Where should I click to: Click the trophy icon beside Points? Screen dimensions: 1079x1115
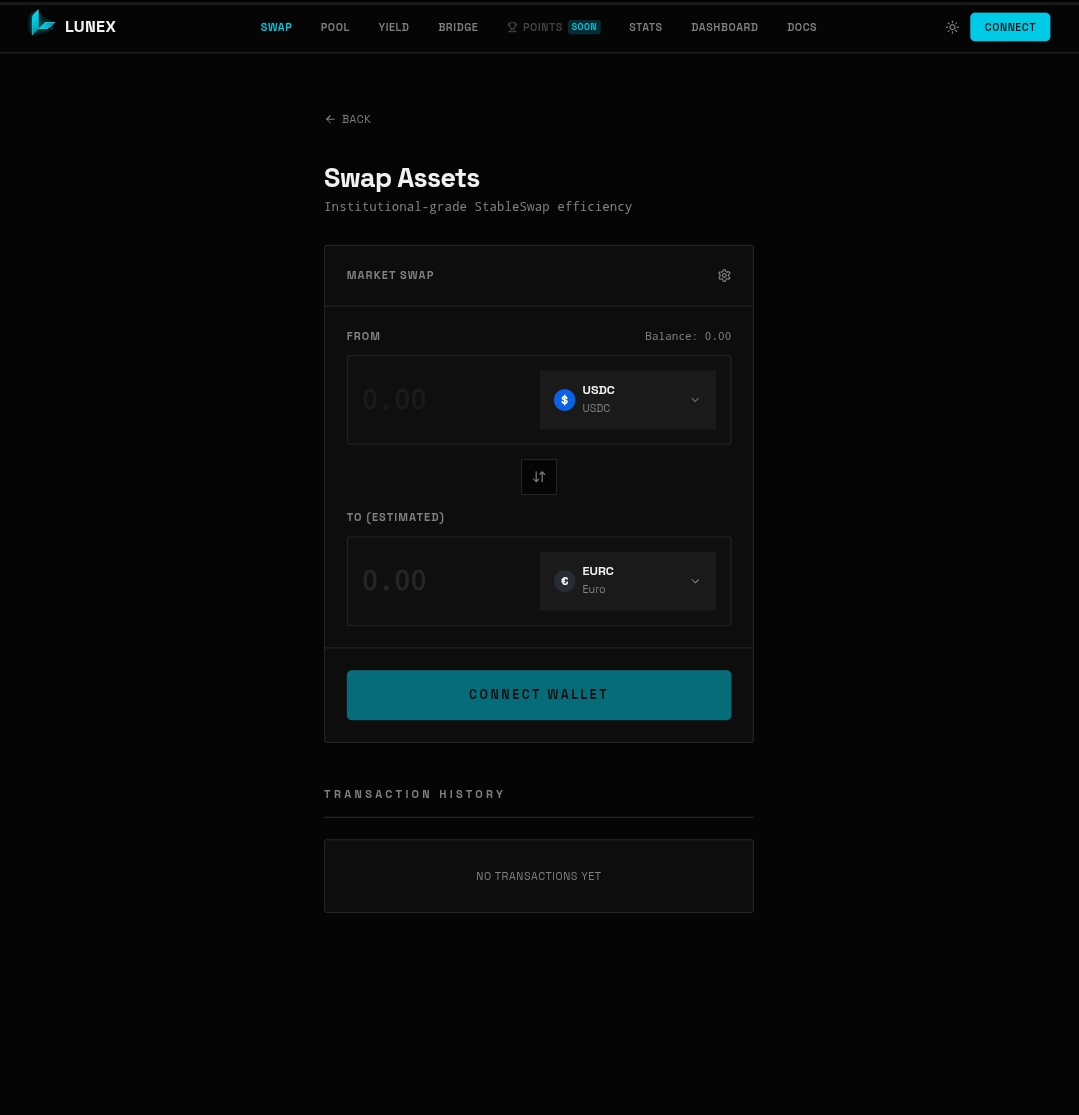pos(512,27)
